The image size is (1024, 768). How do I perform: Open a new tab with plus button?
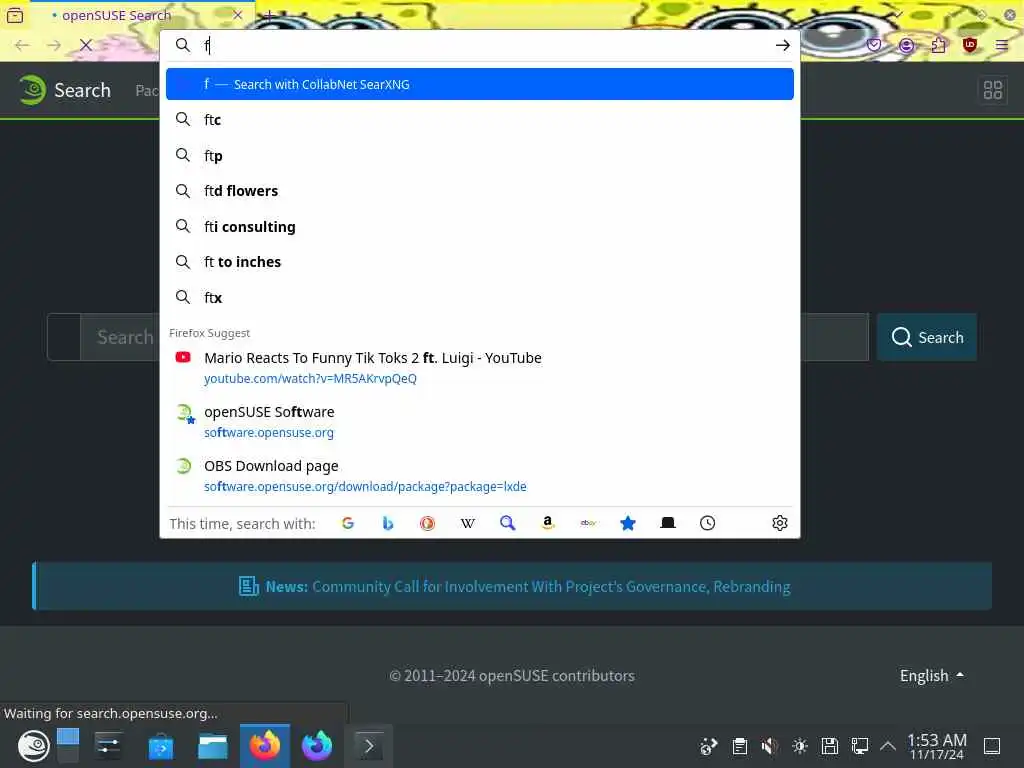(269, 15)
